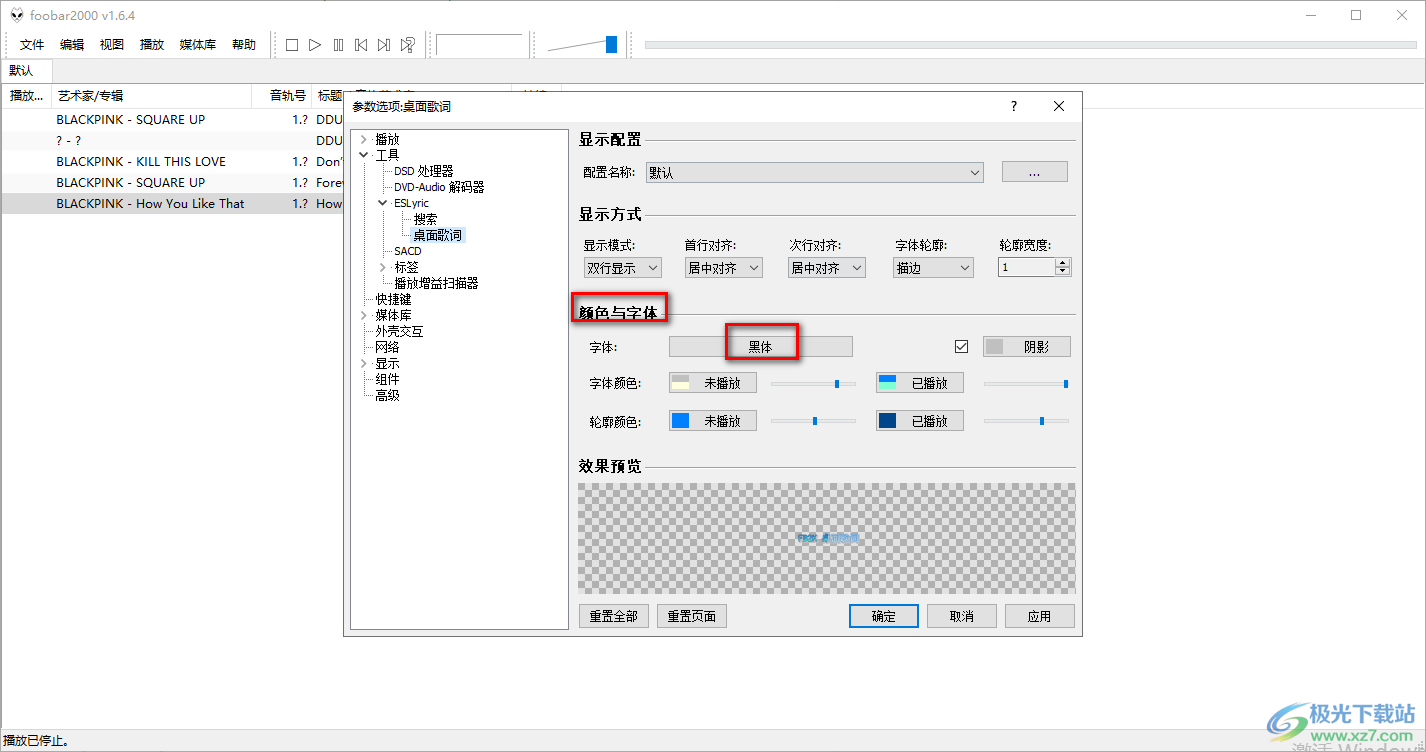Click the 重置全部 button
The width and height of the screenshot is (1426, 752).
point(613,616)
